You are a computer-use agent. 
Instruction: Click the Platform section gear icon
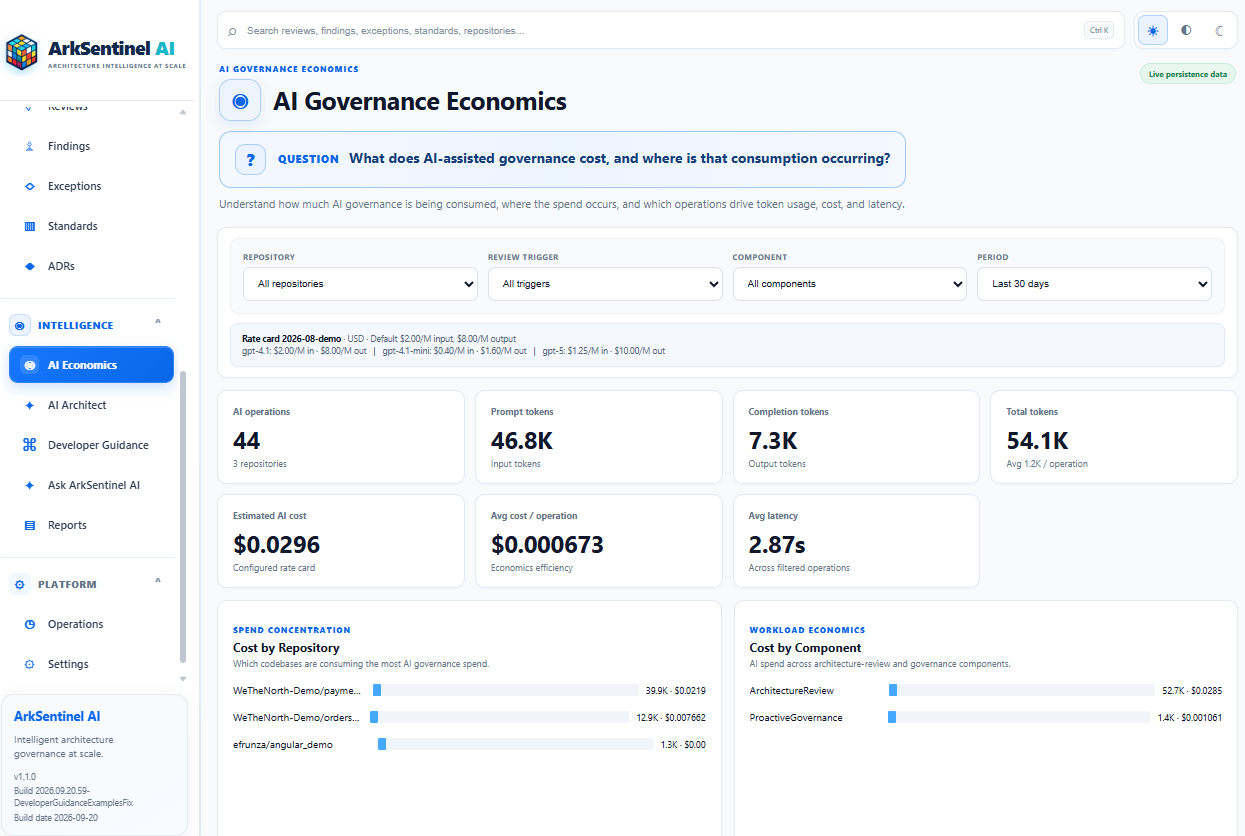coord(20,584)
